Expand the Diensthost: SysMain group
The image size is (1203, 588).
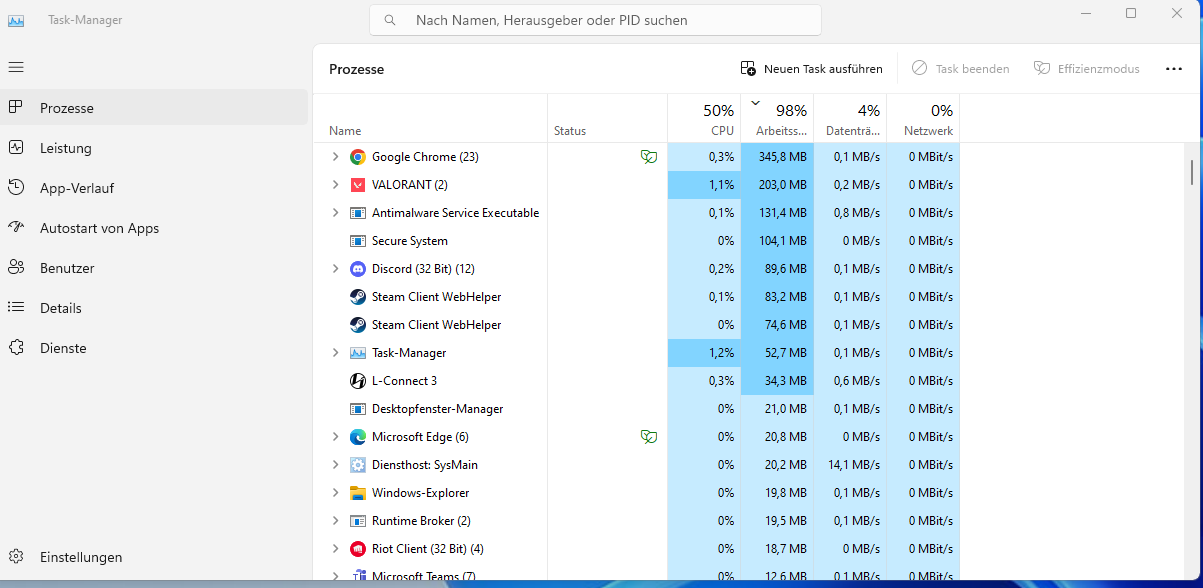[335, 465]
